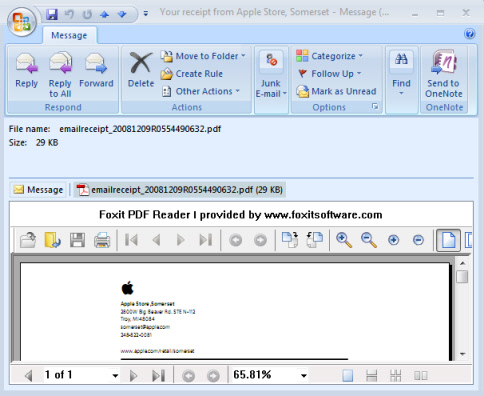This screenshot has width=484, height=396.
Task: Click the Foxit open file icon
Action: (x=28, y=240)
